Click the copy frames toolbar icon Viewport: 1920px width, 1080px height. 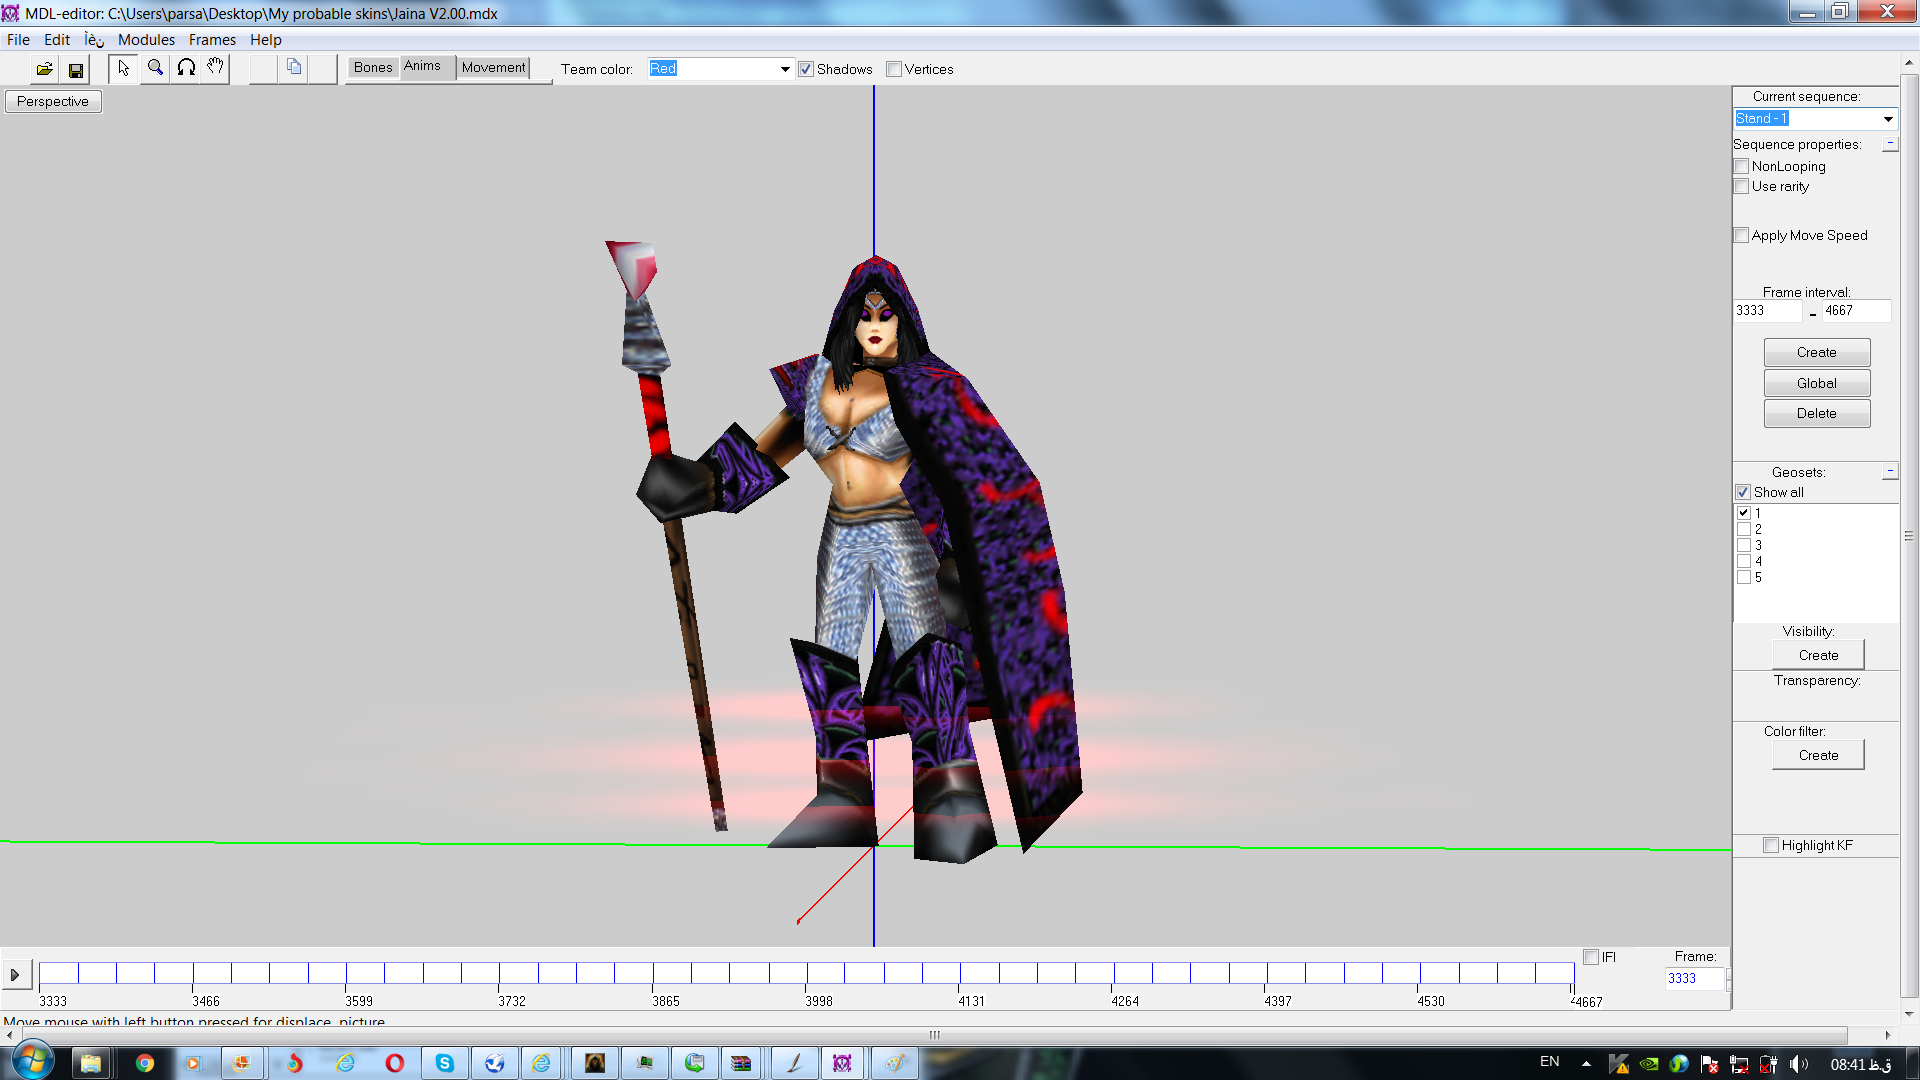click(294, 68)
